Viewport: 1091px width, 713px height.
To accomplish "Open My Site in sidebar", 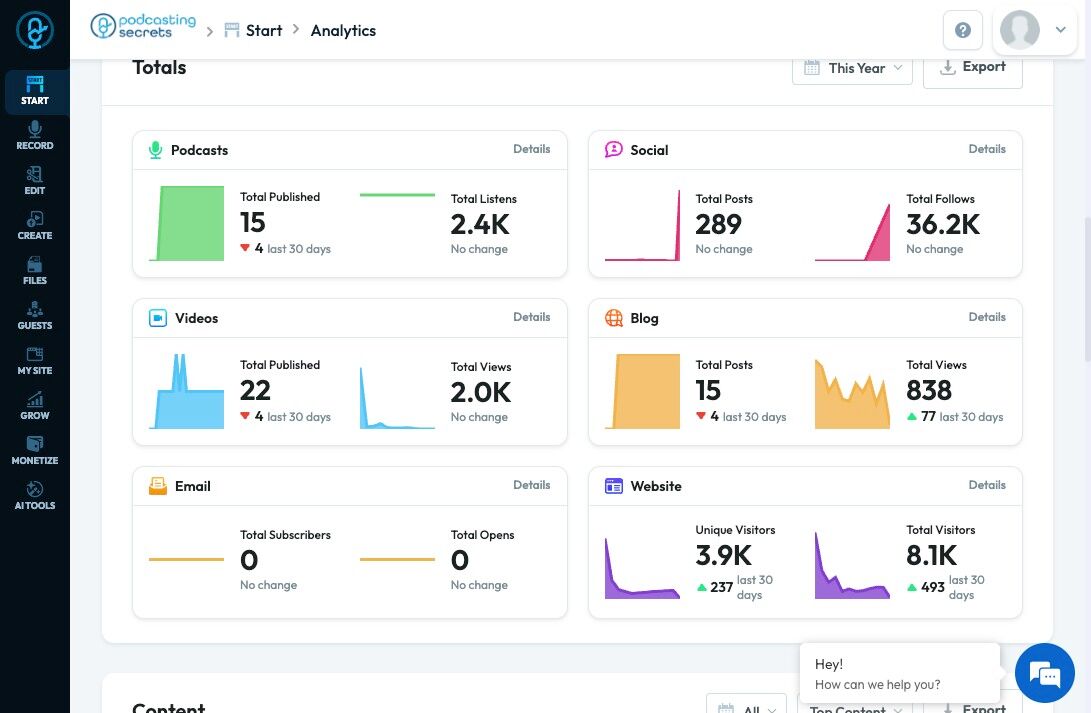I will click(x=35, y=361).
